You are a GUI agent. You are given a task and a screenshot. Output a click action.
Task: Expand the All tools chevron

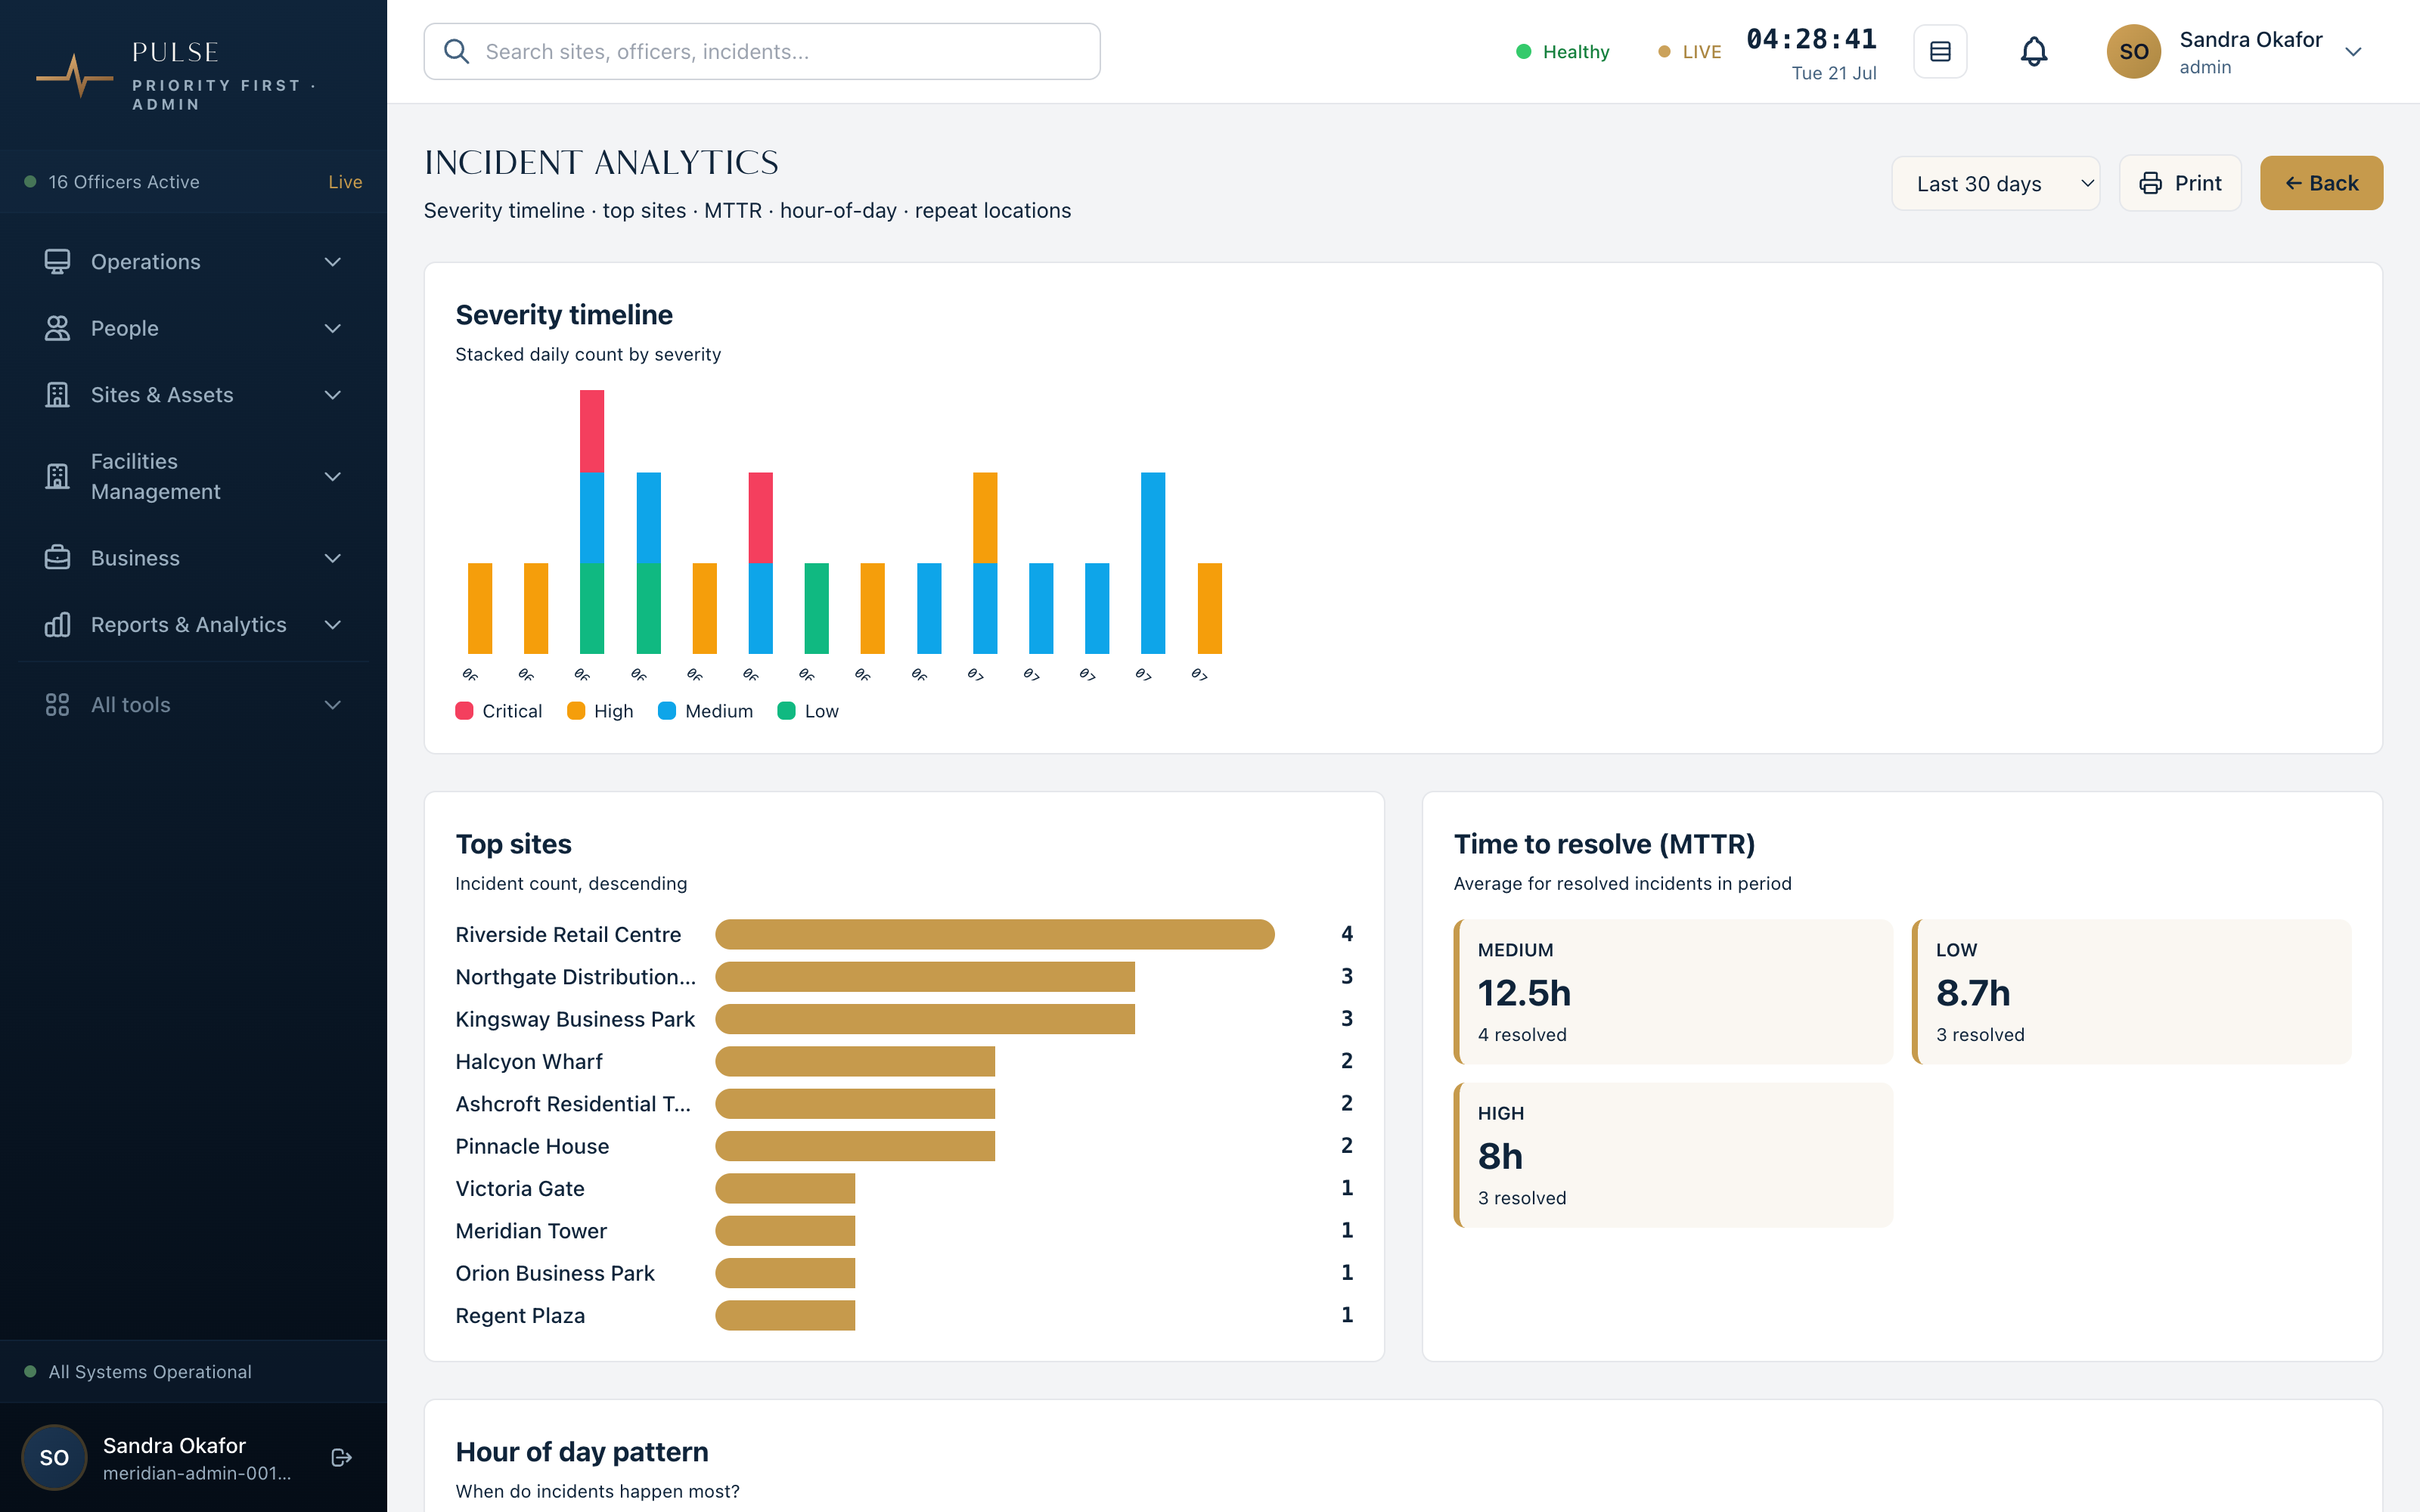point(333,705)
